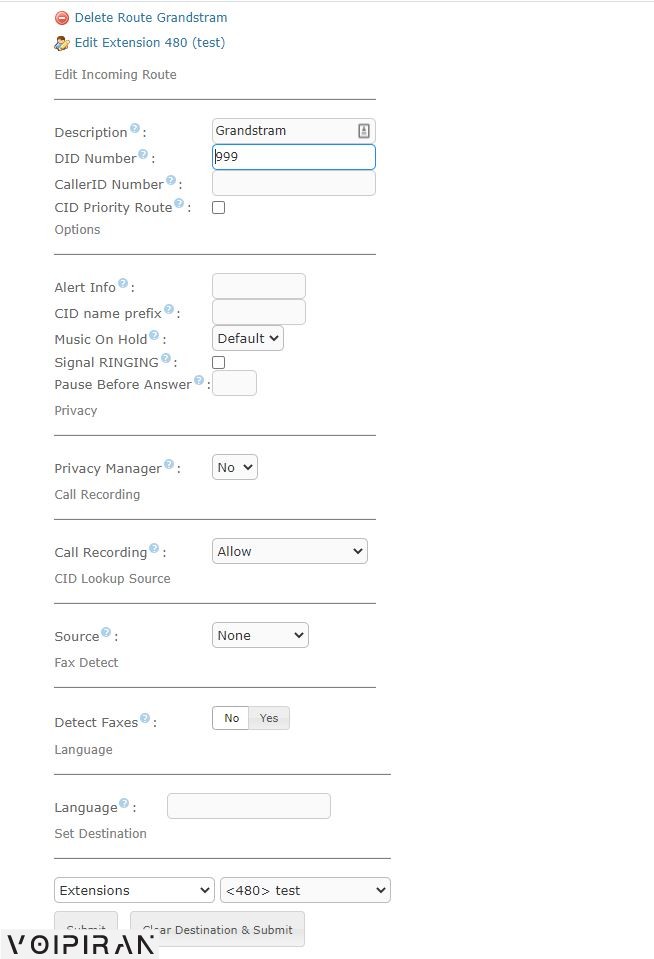Click the Edit Incoming Route heading
The image size is (654, 959).
[x=116, y=75]
